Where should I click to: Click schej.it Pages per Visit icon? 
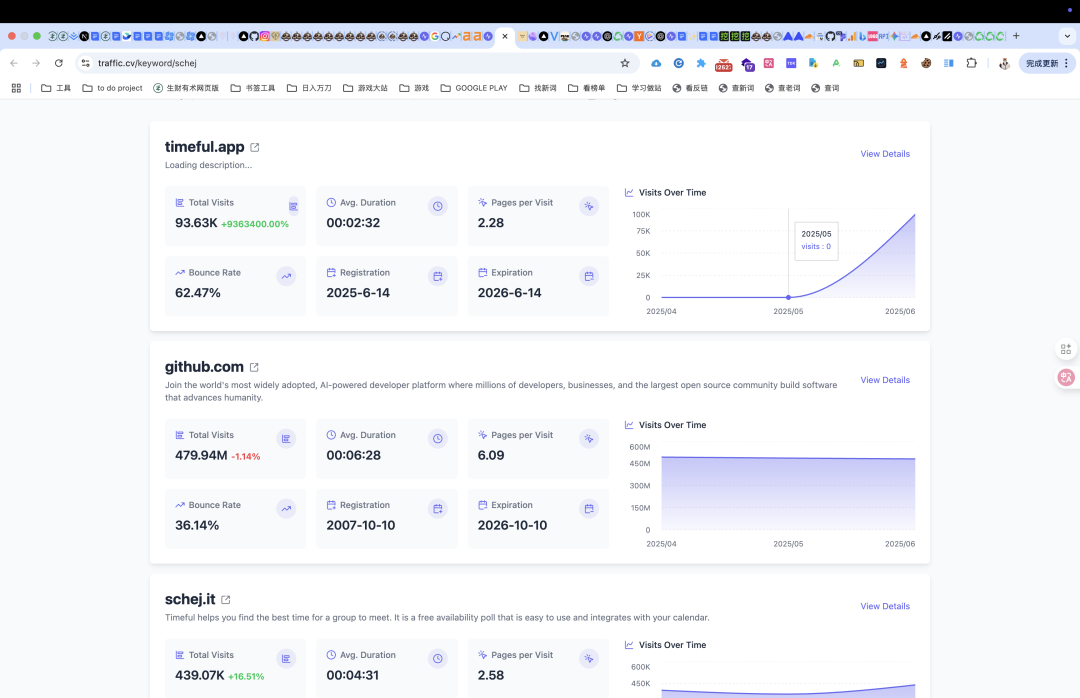coord(589,659)
